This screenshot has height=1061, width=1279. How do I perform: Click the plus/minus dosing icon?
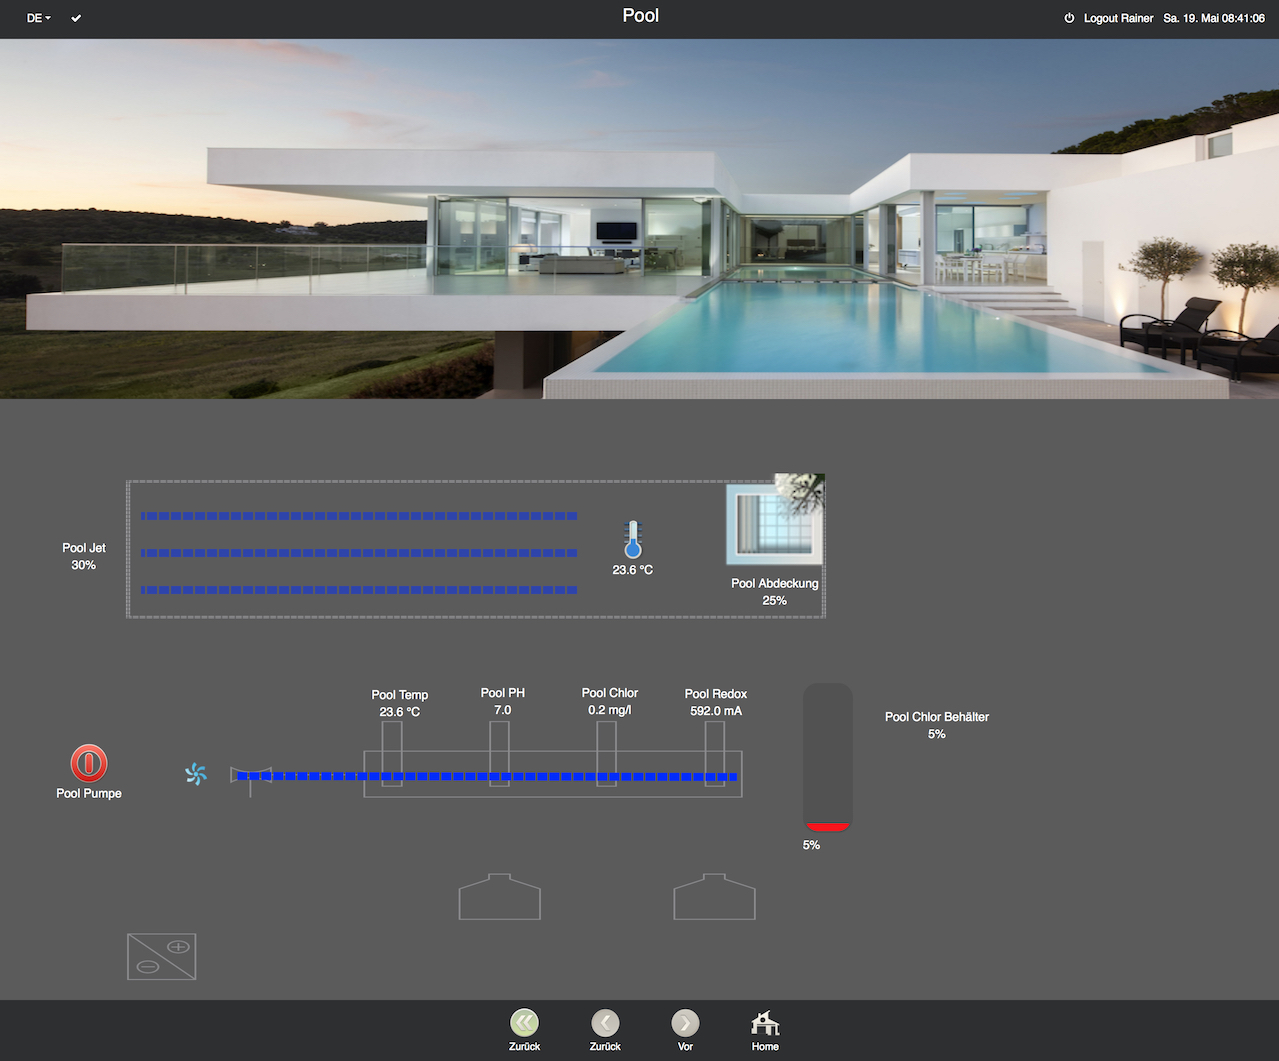pos(162,956)
